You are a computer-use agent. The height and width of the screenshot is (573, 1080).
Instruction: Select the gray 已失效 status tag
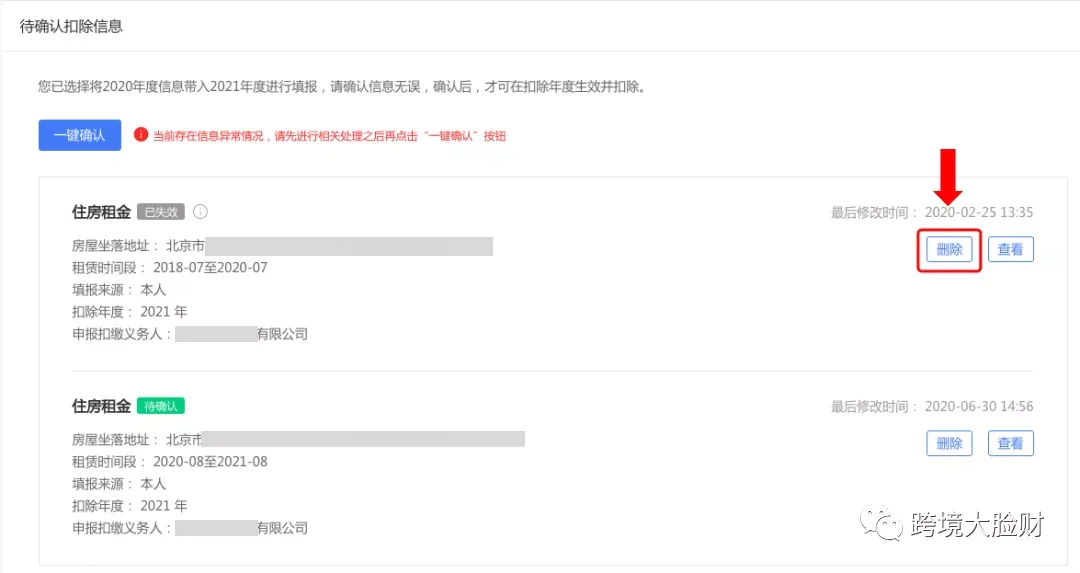(161, 212)
